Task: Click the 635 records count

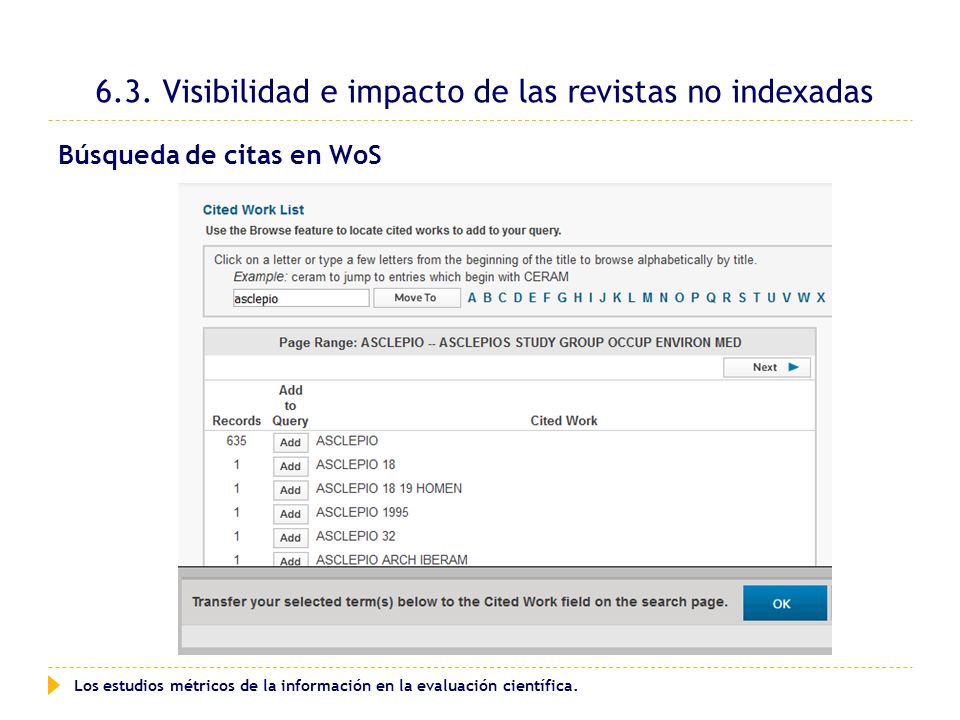Action: pyautogui.click(x=236, y=441)
